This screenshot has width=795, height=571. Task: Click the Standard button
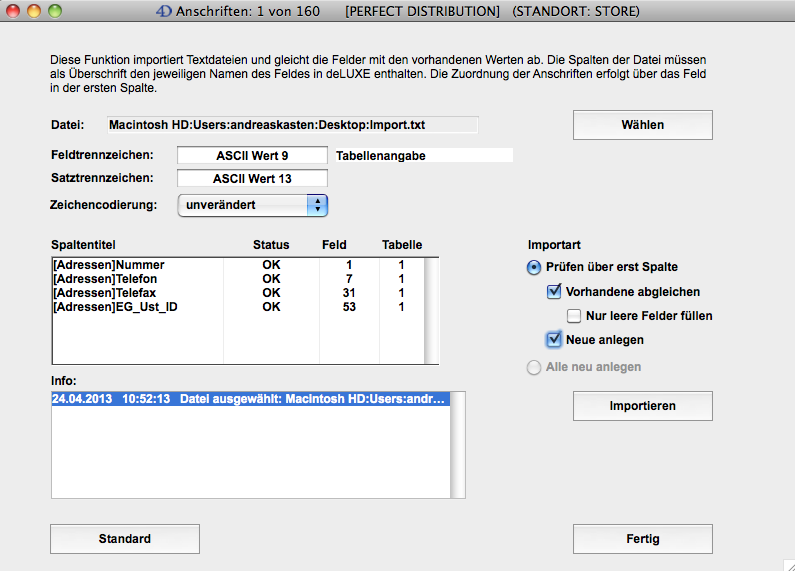(125, 539)
